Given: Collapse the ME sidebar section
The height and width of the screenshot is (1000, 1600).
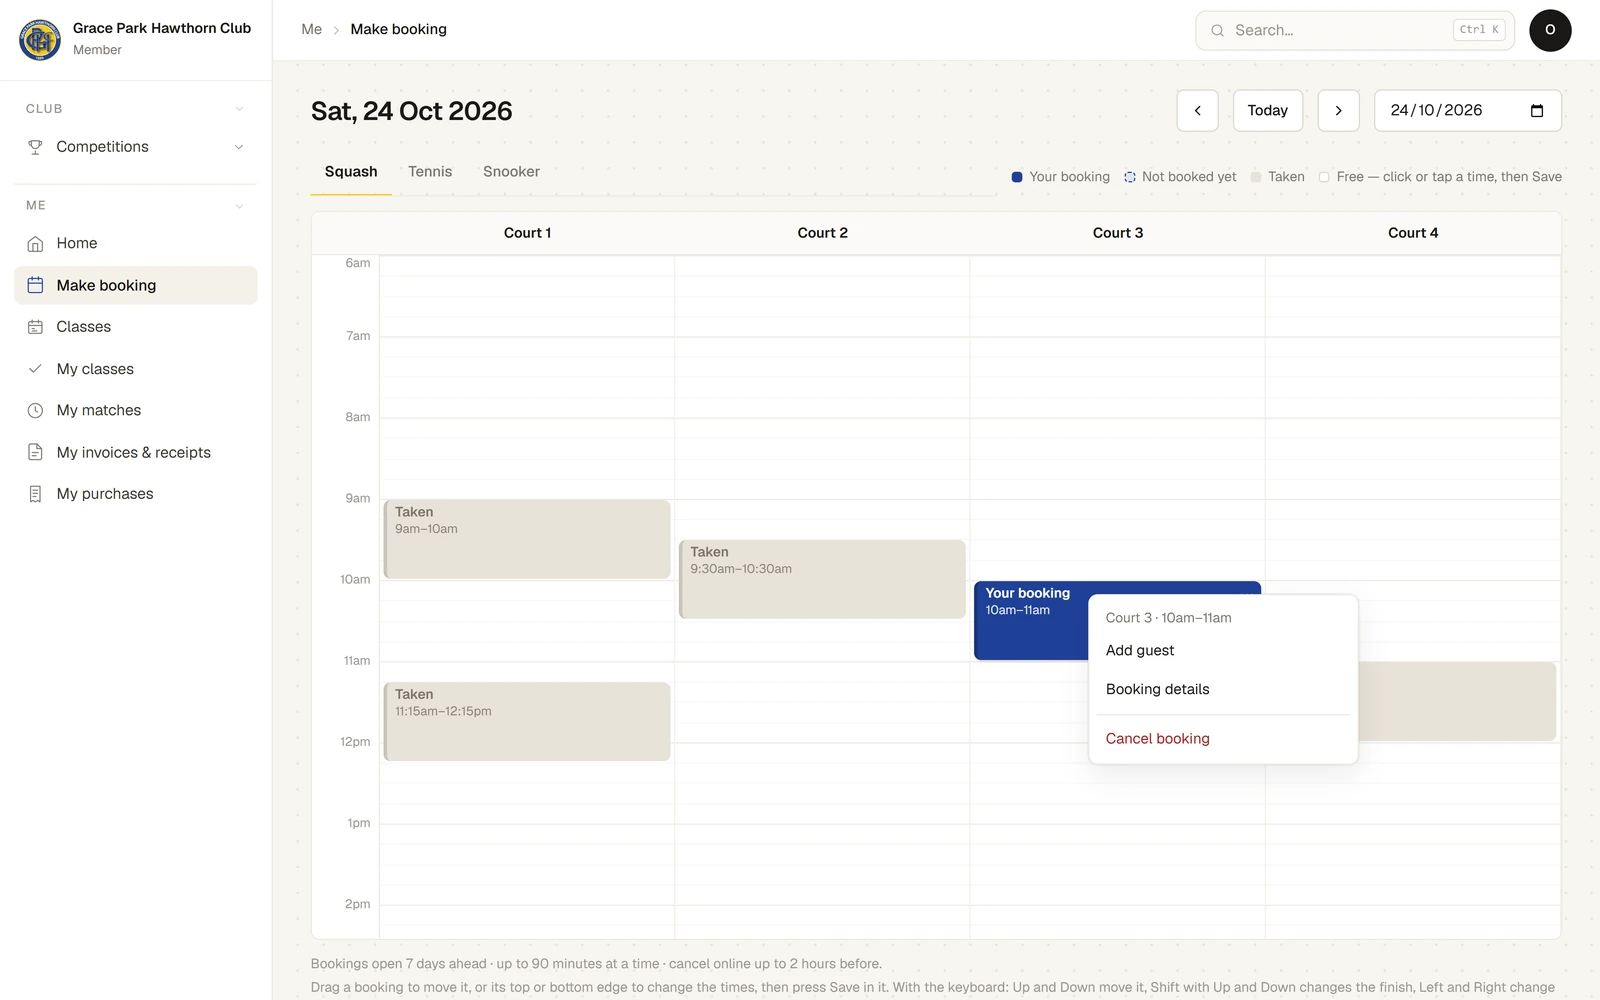Looking at the screenshot, I should click(x=239, y=206).
